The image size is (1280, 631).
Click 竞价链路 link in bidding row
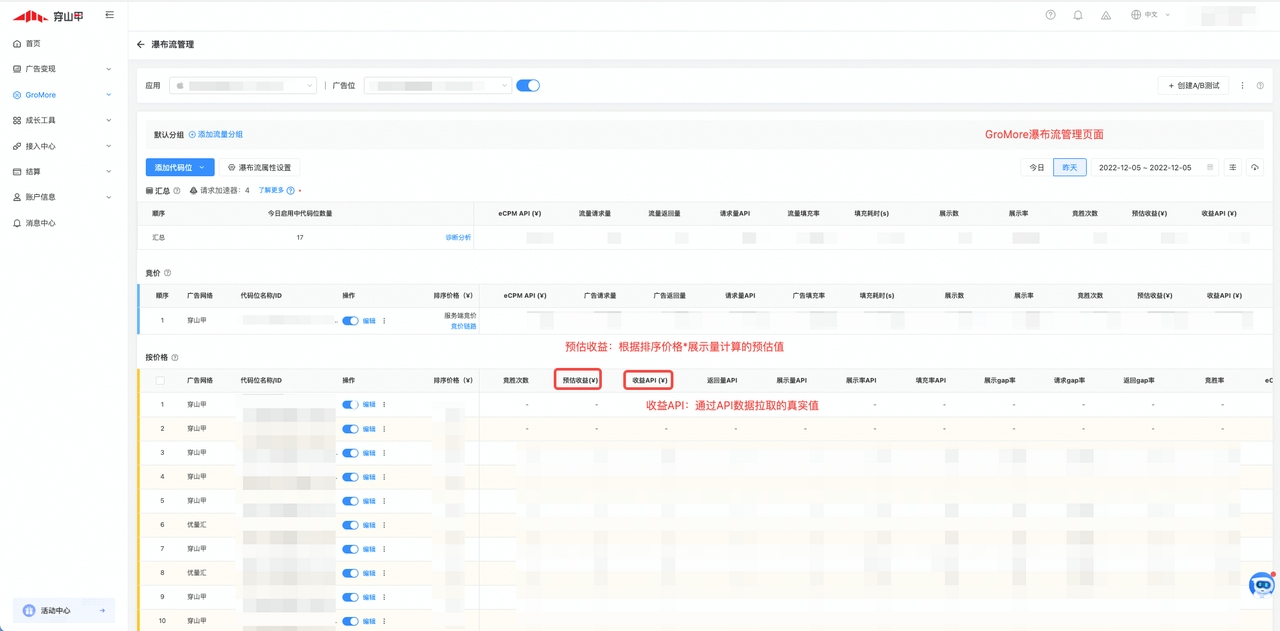pos(463,327)
